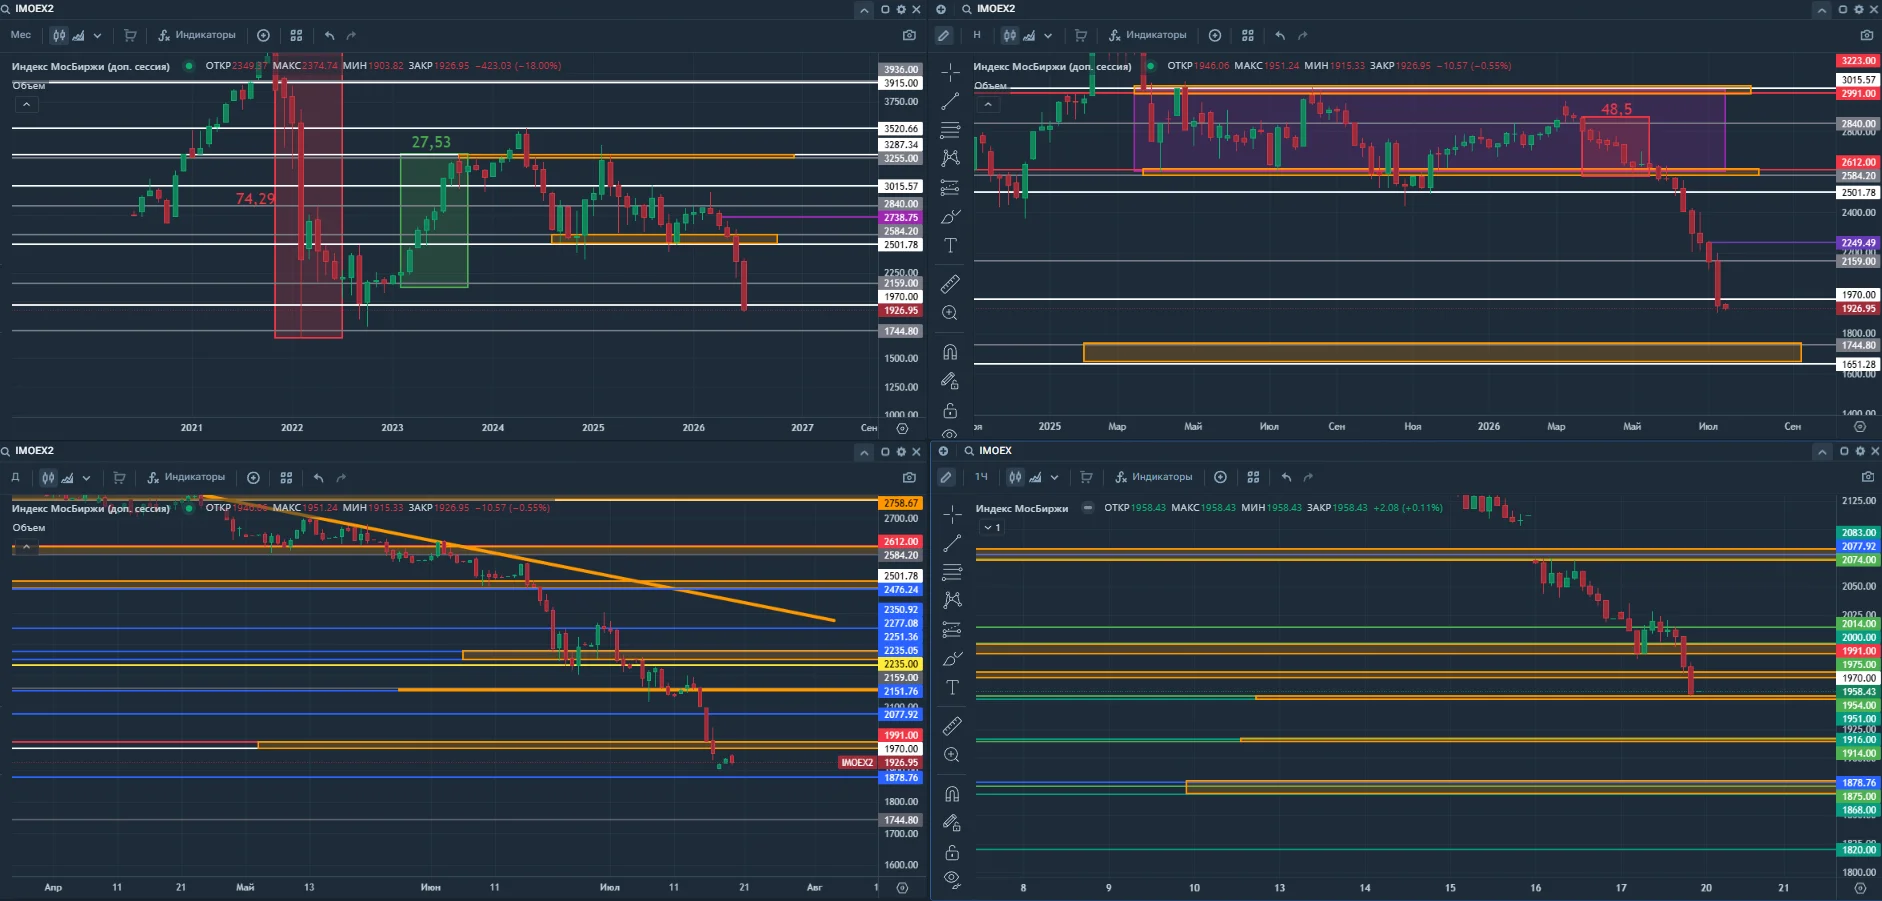Select trend line tool in bottom-right chart
1882x901 pixels.
coord(952,543)
